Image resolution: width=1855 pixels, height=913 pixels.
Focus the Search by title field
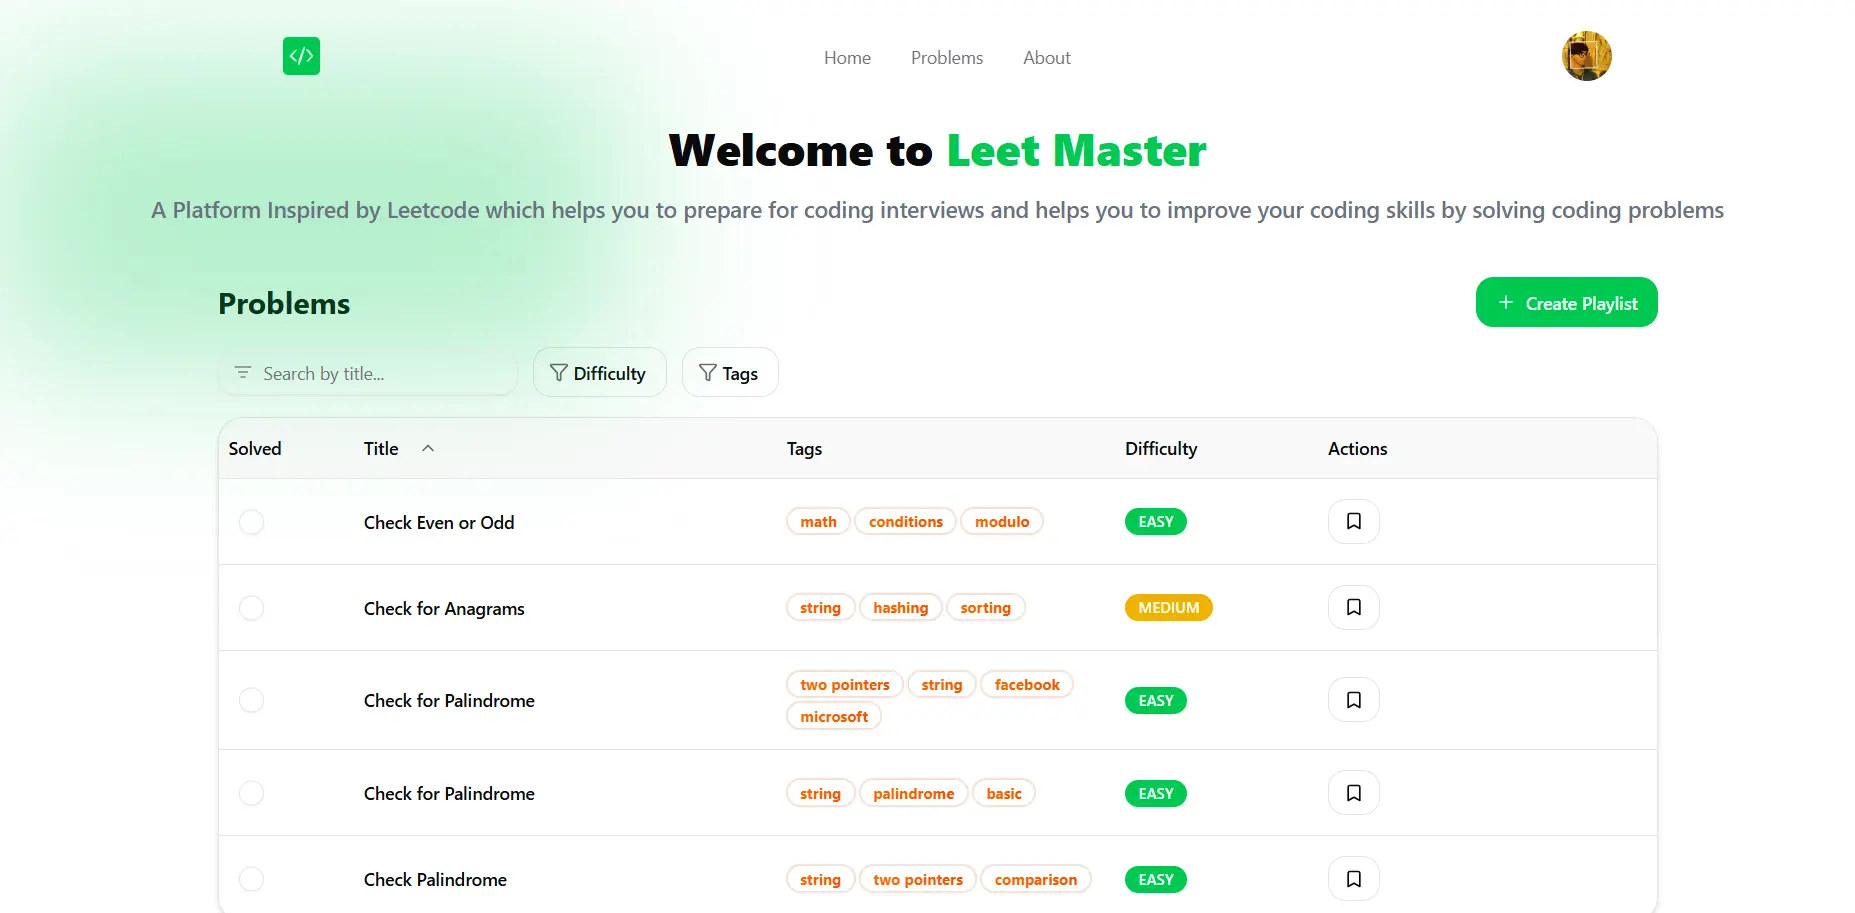click(380, 374)
